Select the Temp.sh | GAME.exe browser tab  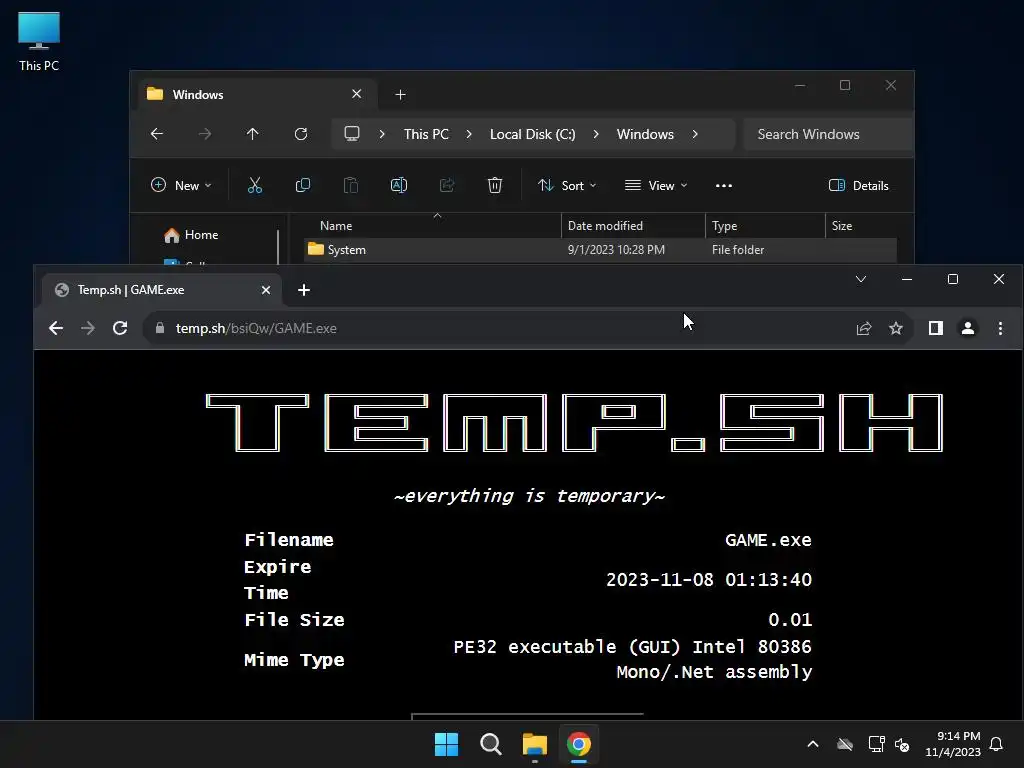coord(162,290)
